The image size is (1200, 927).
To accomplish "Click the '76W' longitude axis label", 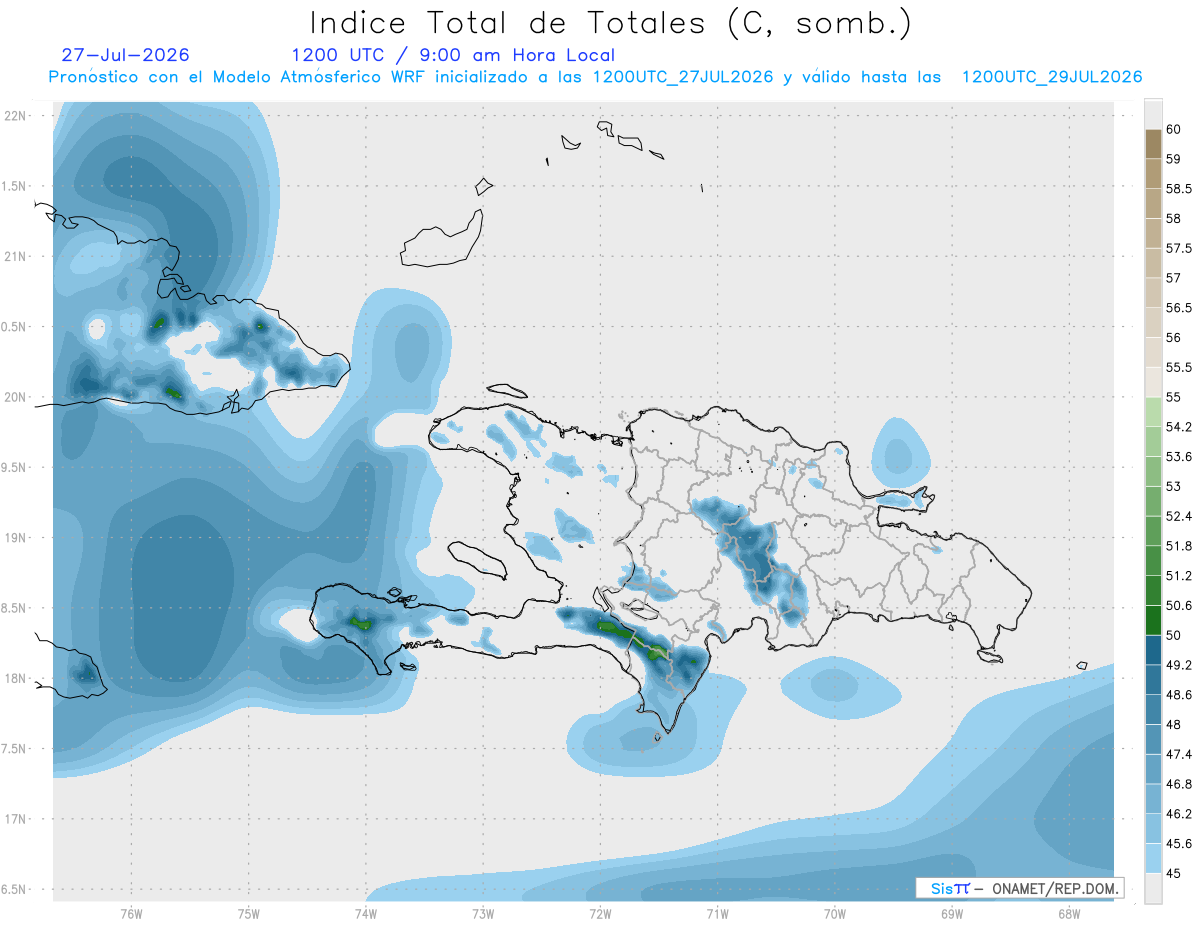I will pyautogui.click(x=131, y=913).
